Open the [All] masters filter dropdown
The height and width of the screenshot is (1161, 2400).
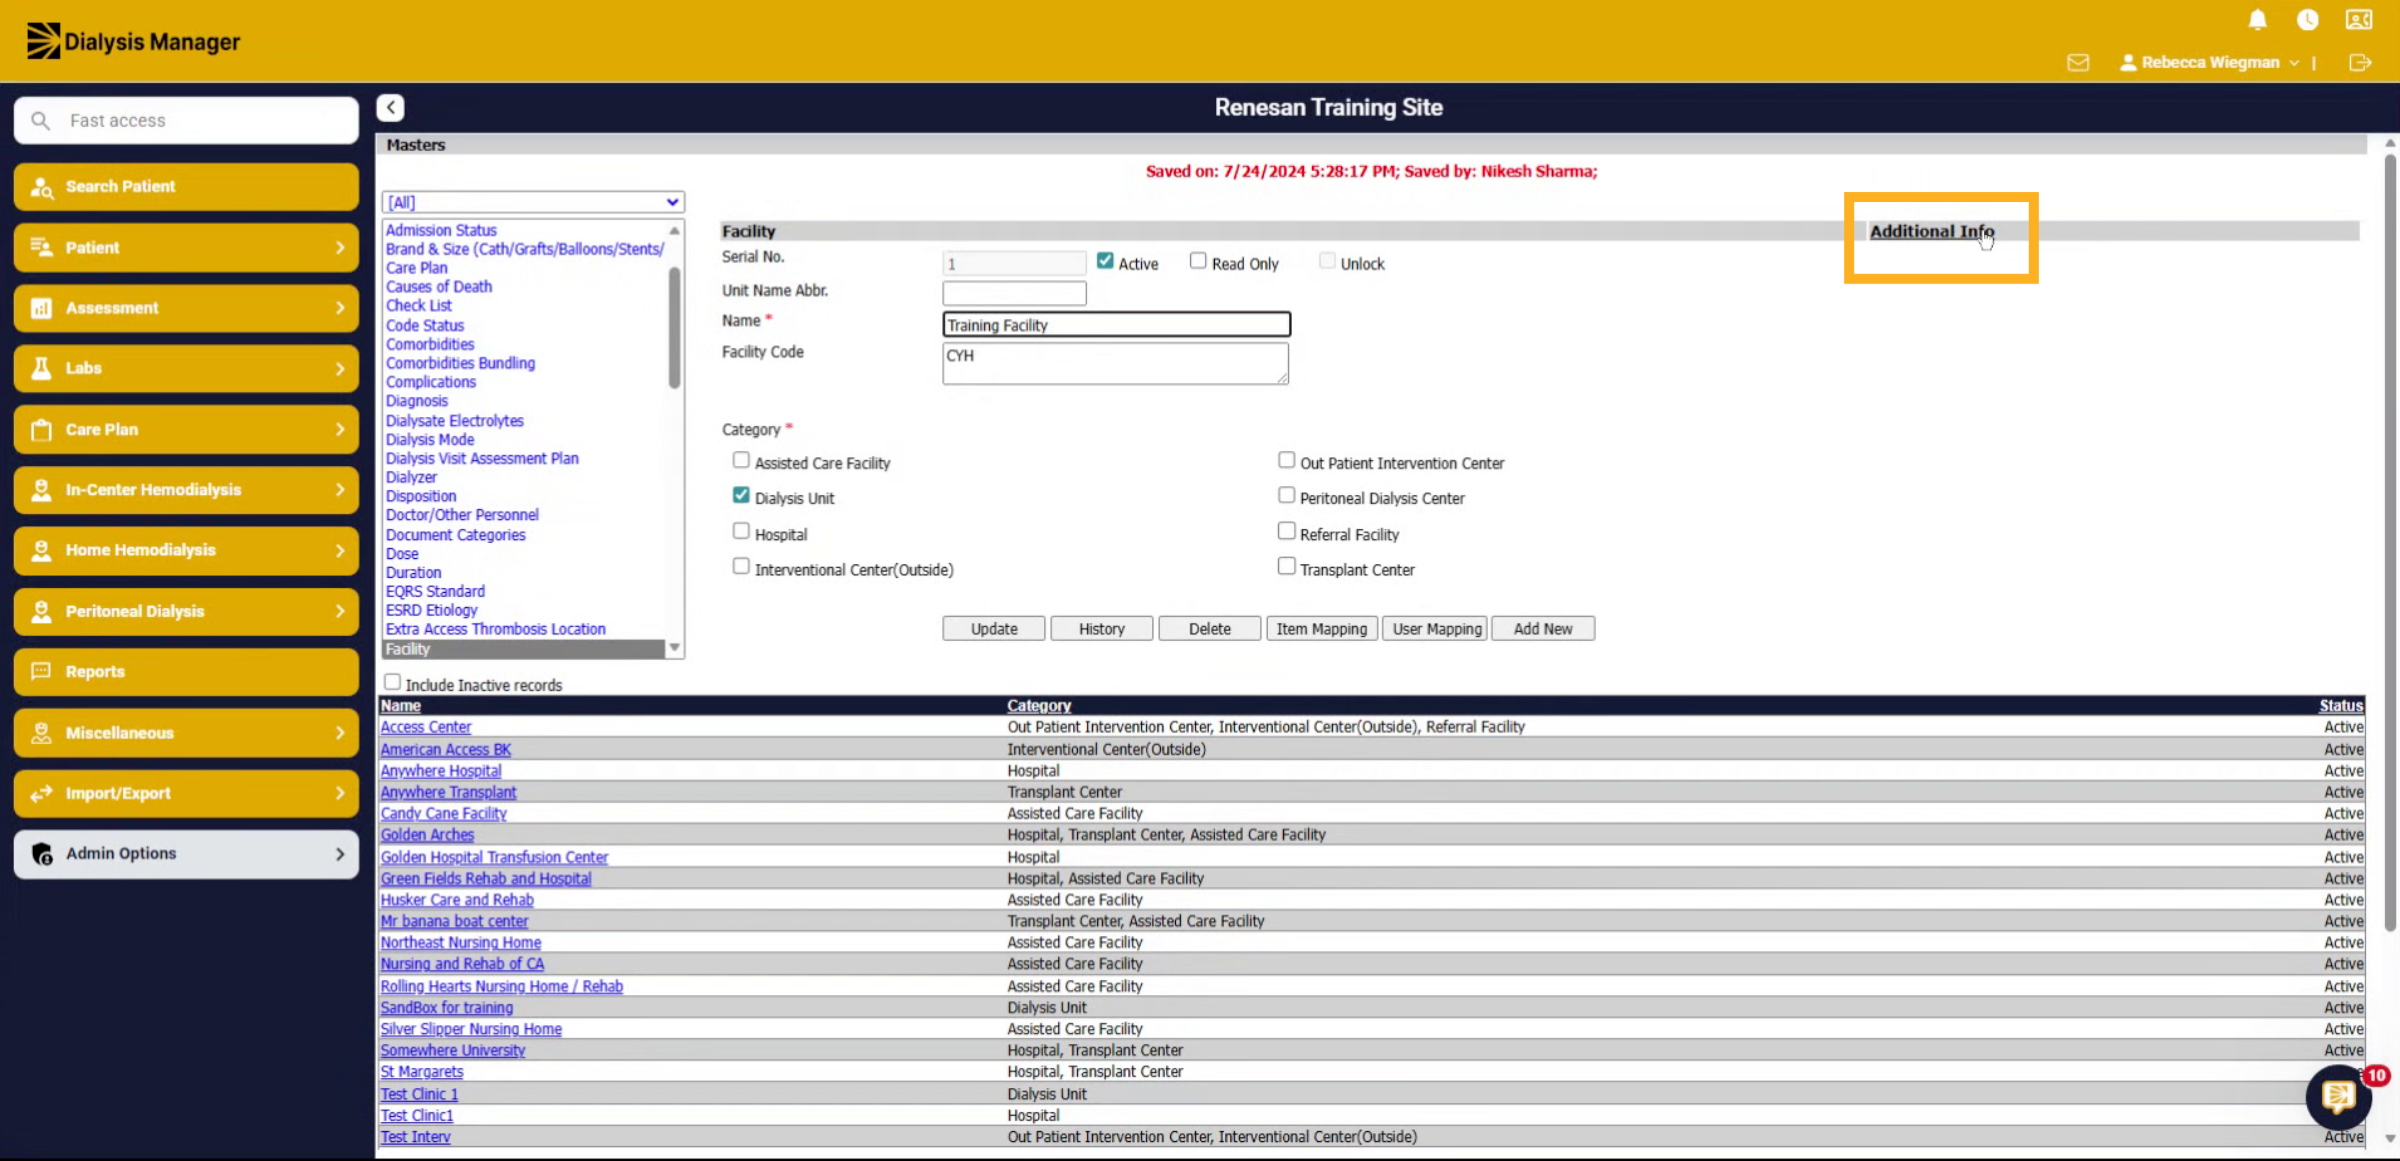click(x=533, y=202)
